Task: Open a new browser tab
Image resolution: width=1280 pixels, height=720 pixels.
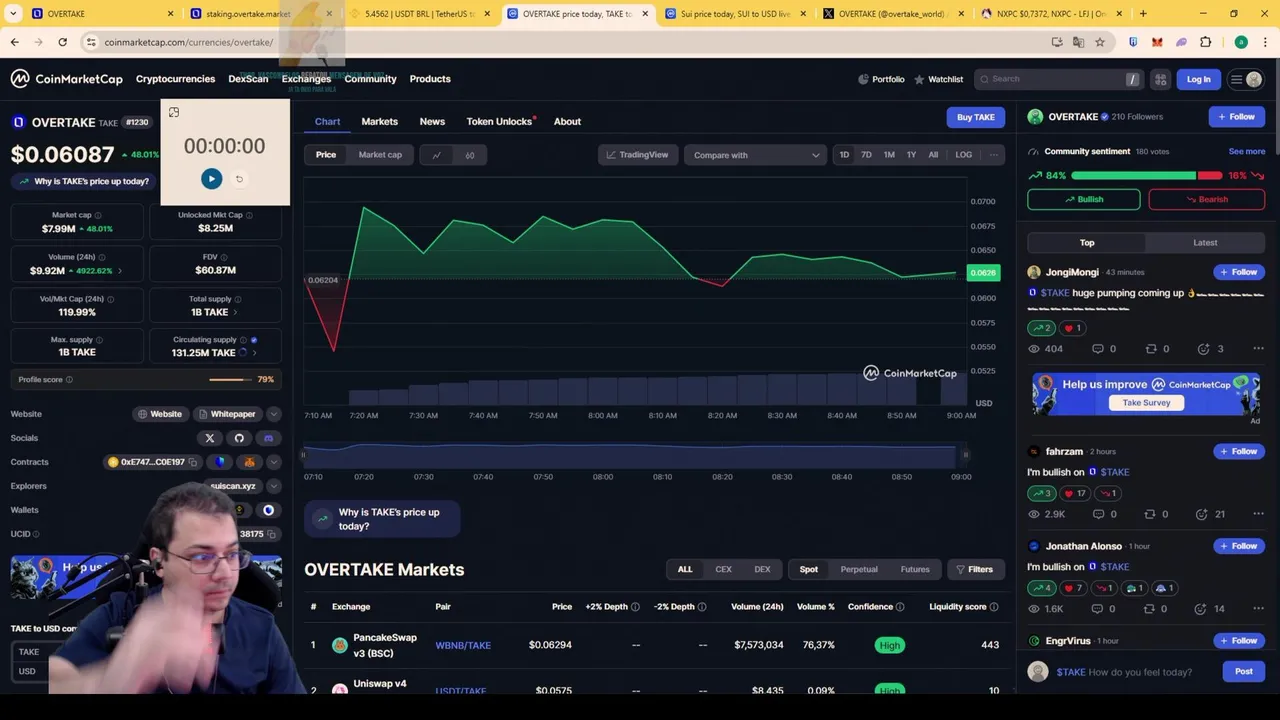Action: [1143, 14]
